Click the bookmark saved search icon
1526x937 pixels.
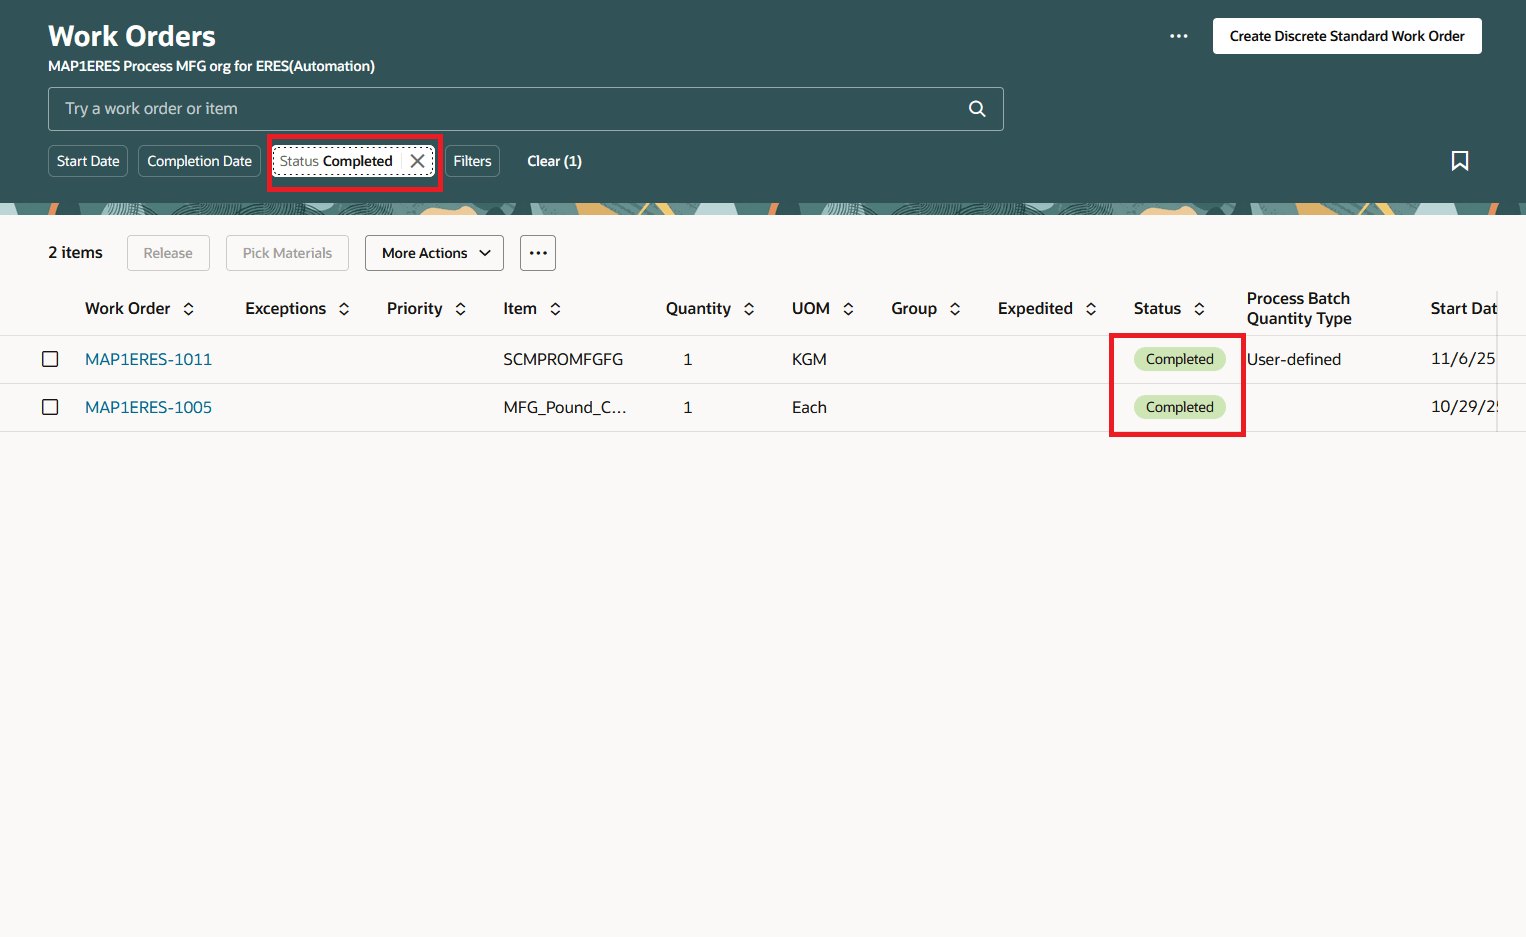(x=1460, y=161)
